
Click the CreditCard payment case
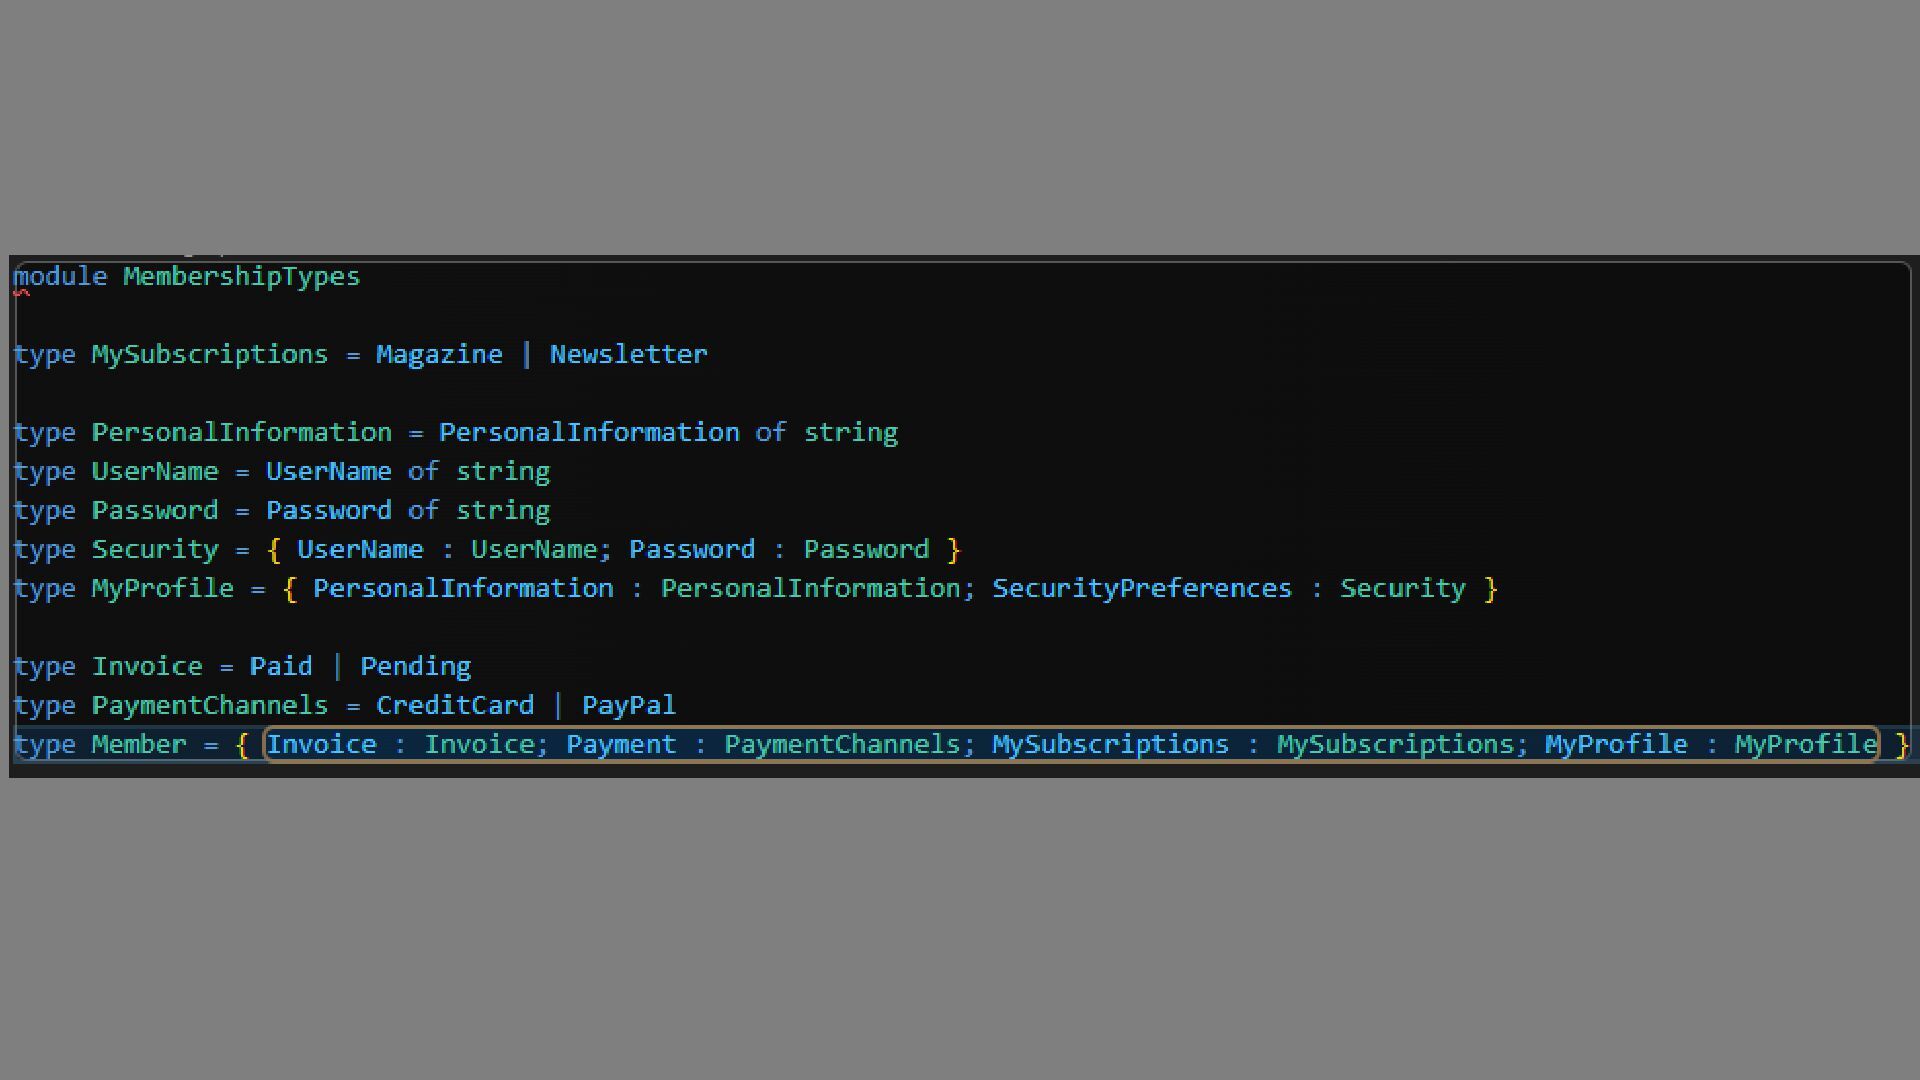[455, 705]
